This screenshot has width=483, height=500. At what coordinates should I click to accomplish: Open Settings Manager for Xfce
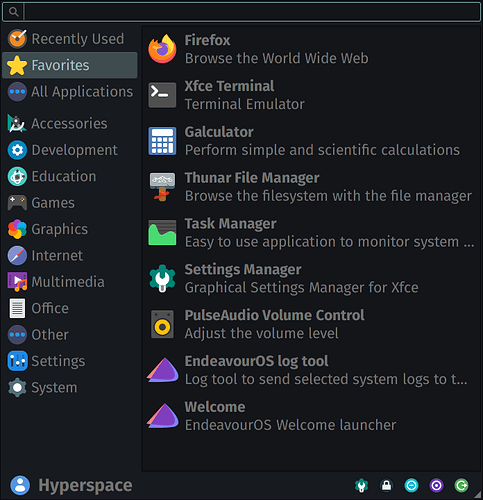pyautogui.click(x=310, y=278)
